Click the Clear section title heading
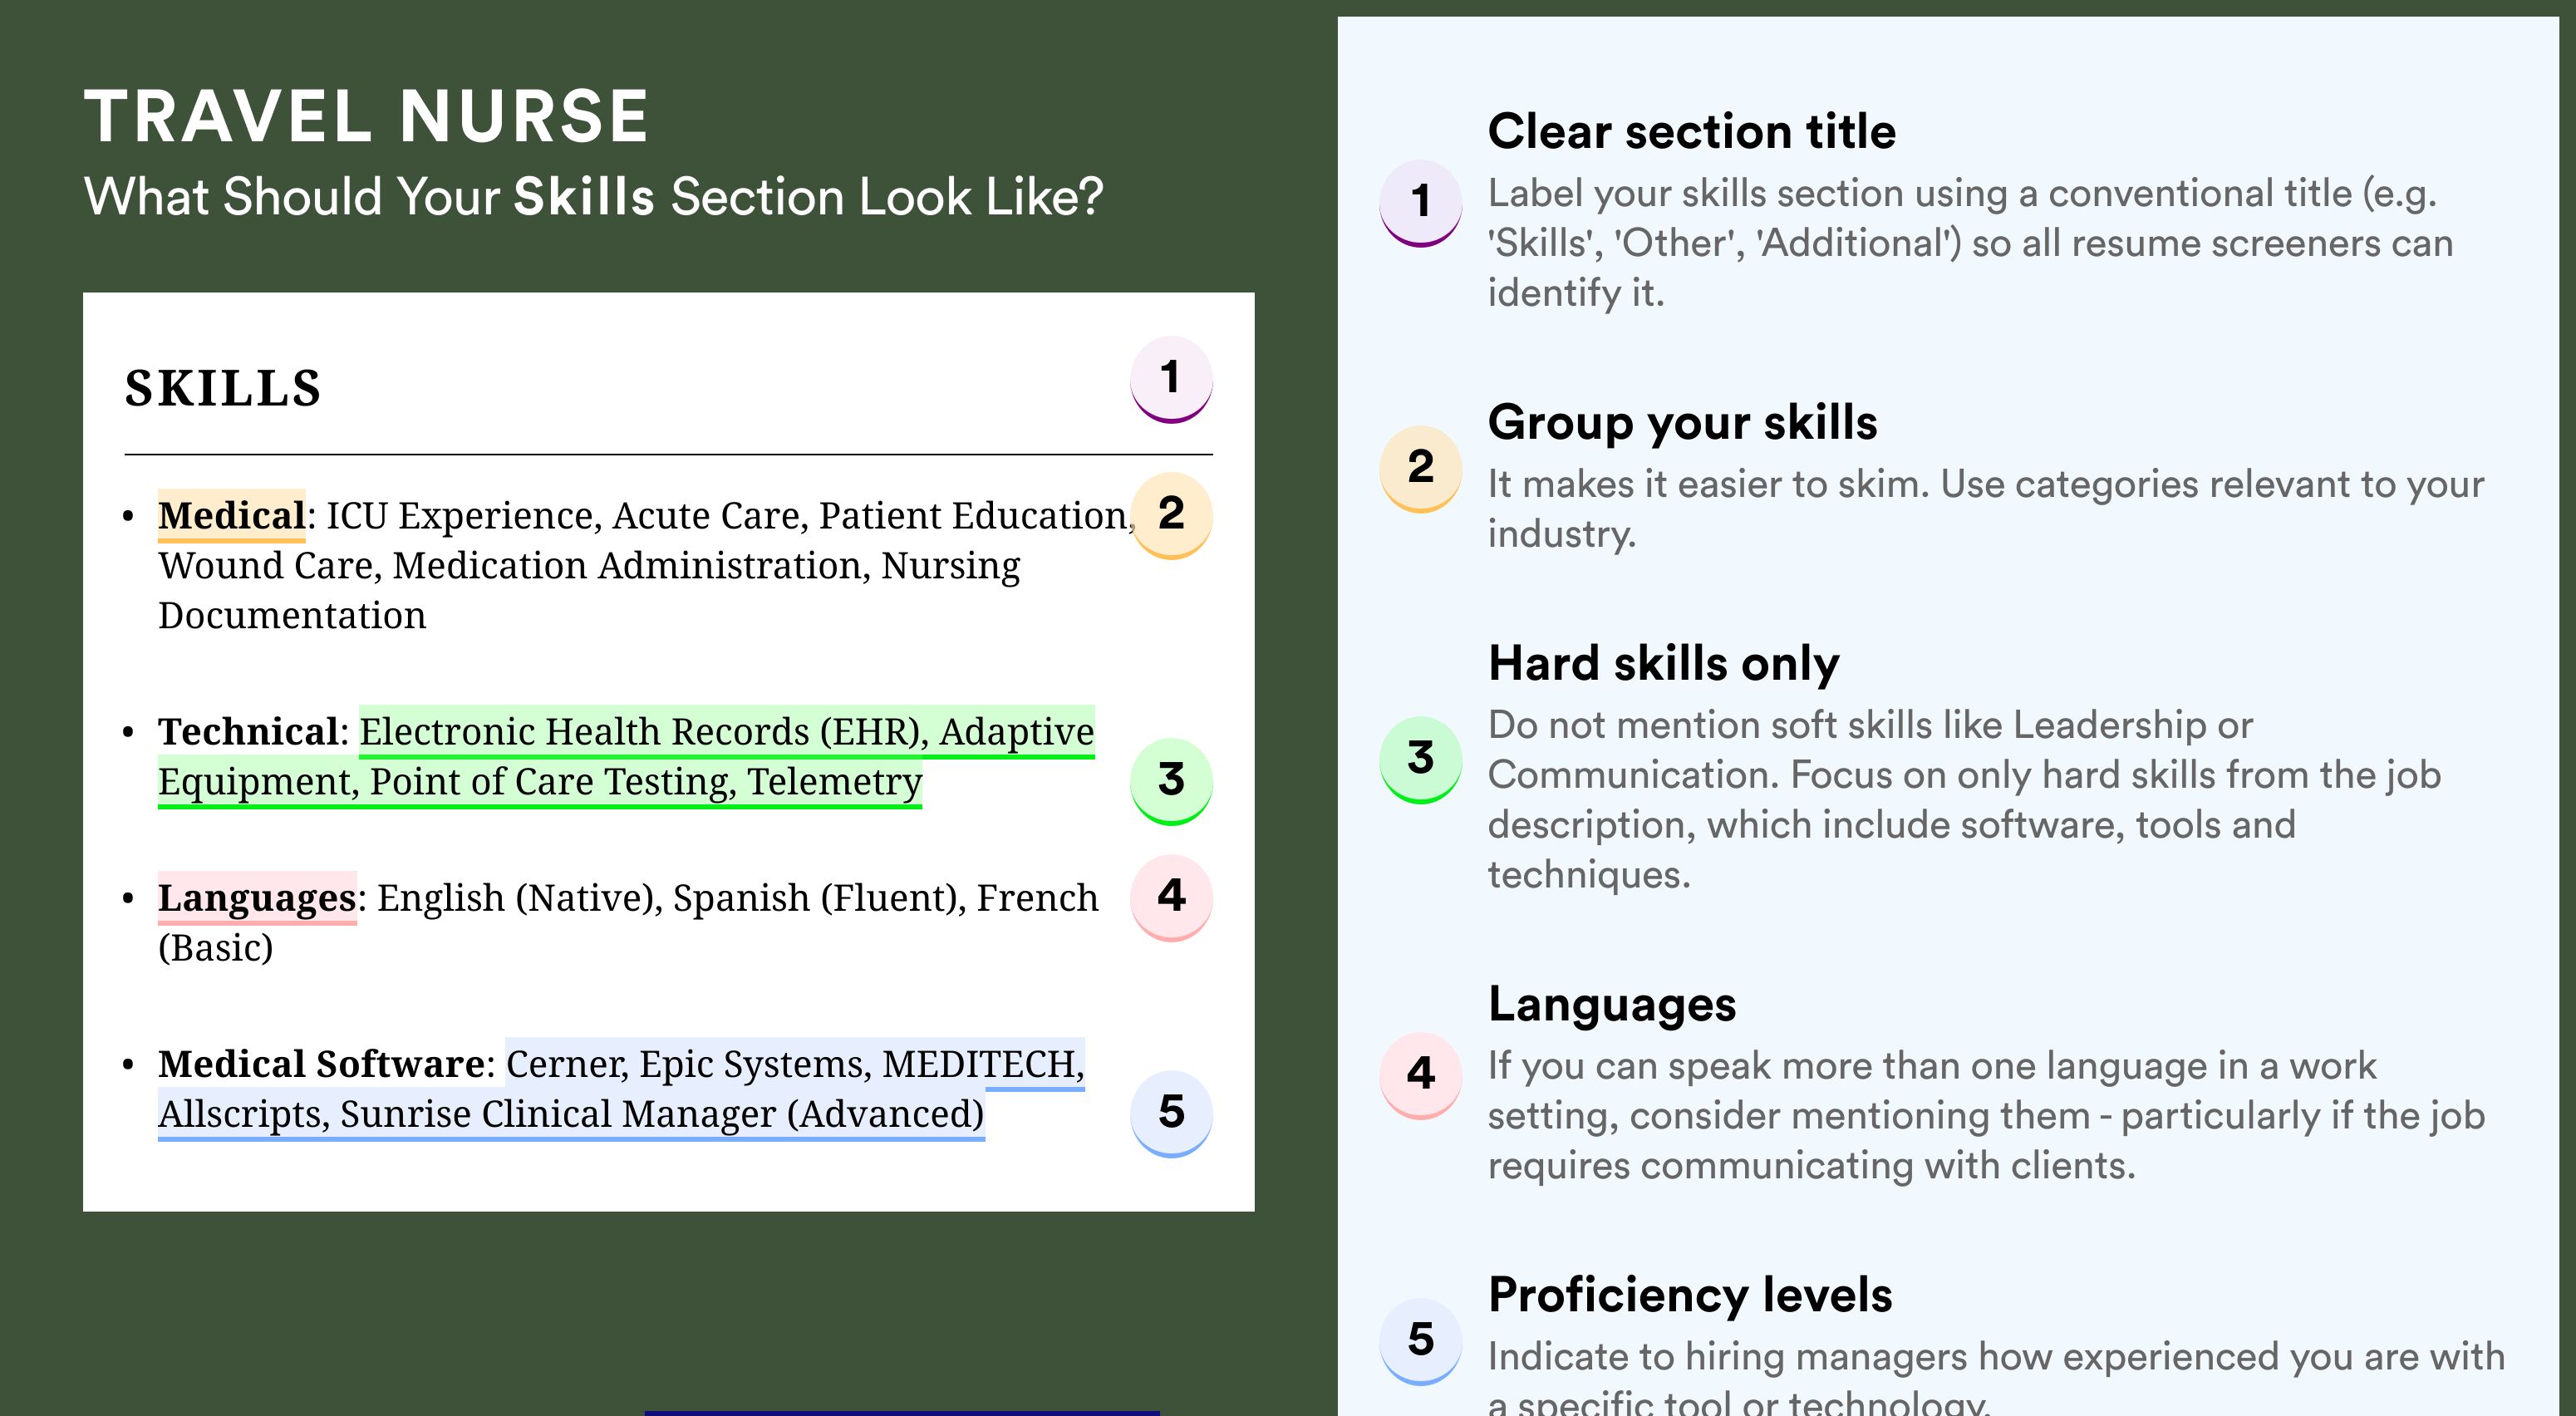This screenshot has height=1416, width=2576. (1692, 131)
